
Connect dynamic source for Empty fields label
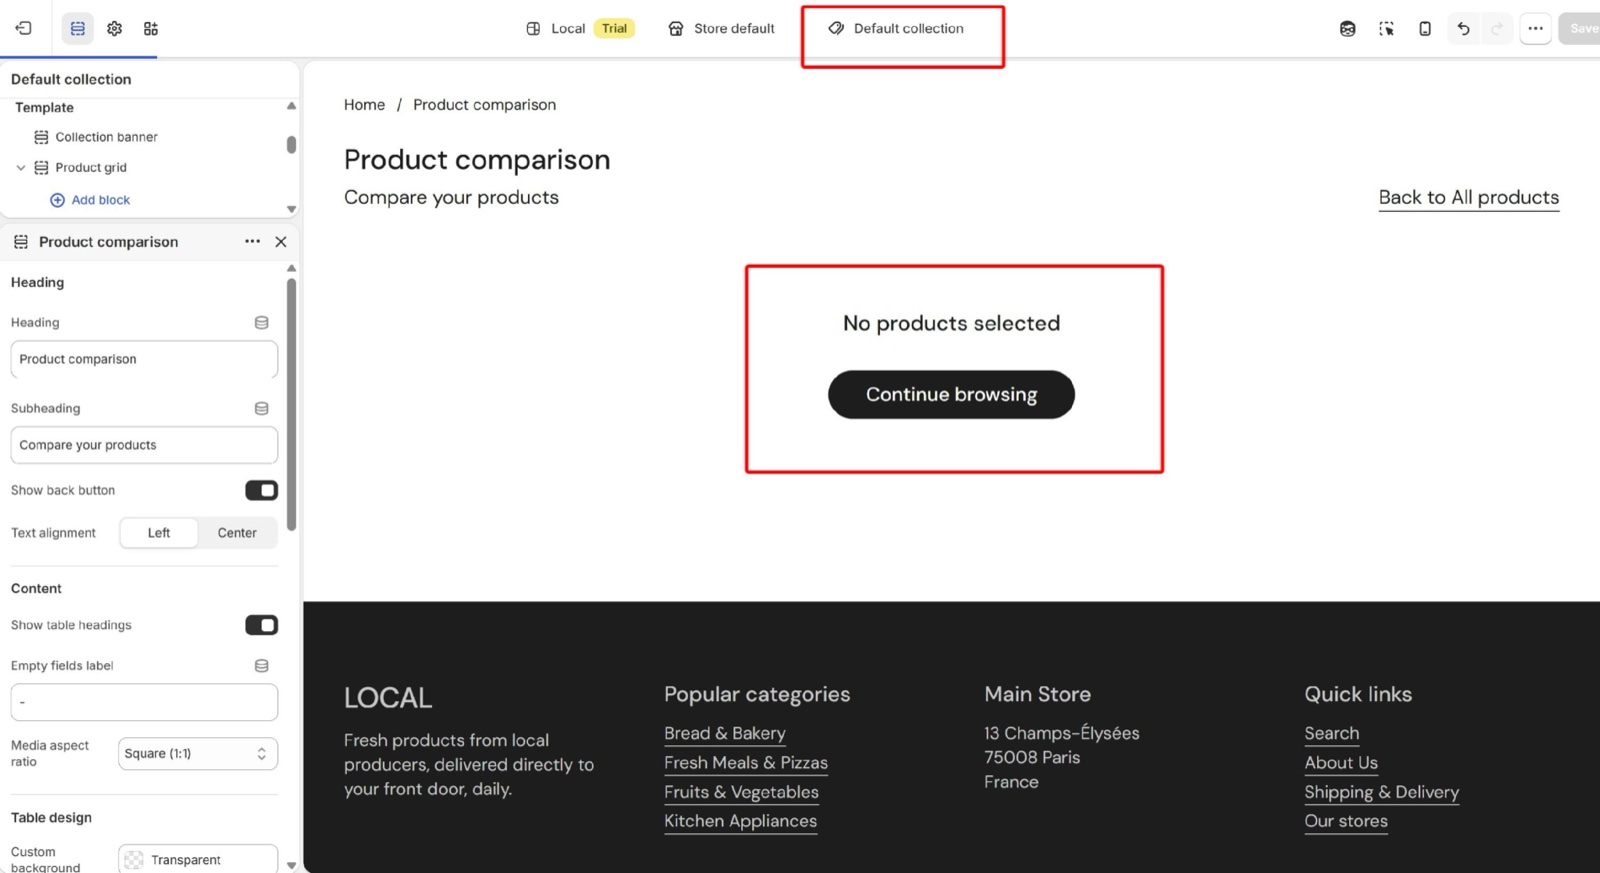(x=261, y=666)
